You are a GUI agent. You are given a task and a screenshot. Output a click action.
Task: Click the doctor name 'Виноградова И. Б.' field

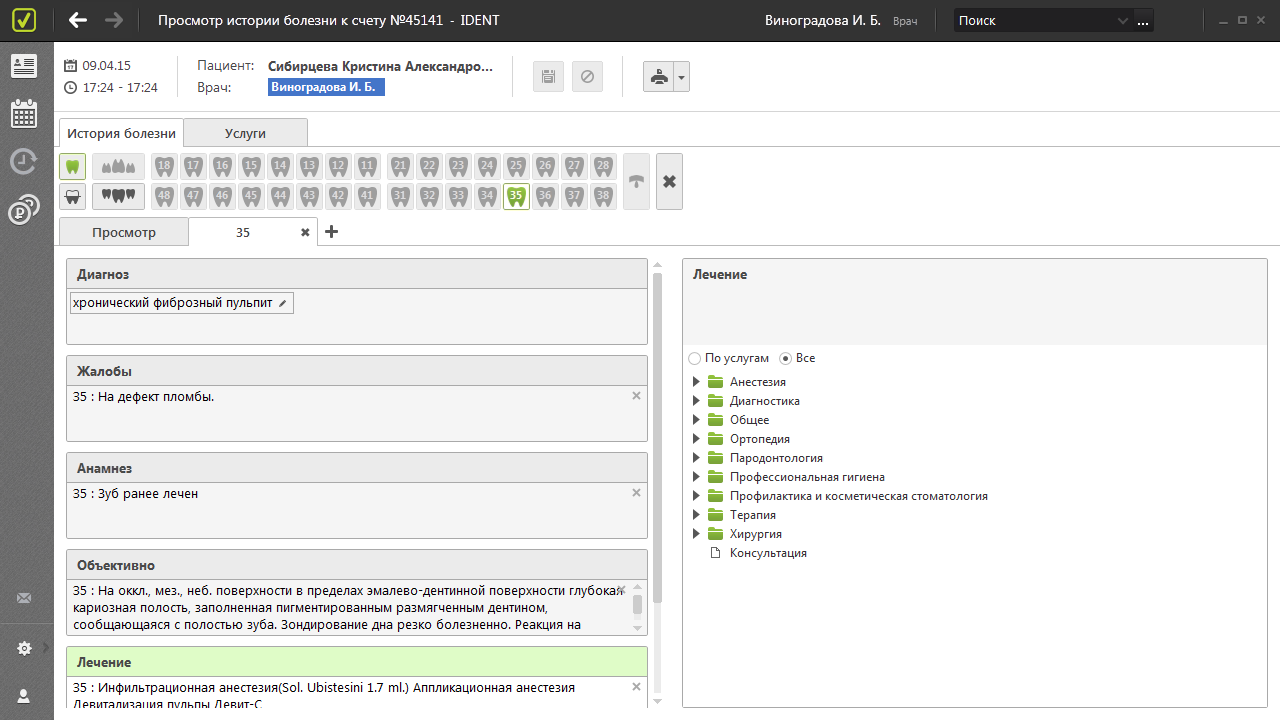[x=326, y=87]
